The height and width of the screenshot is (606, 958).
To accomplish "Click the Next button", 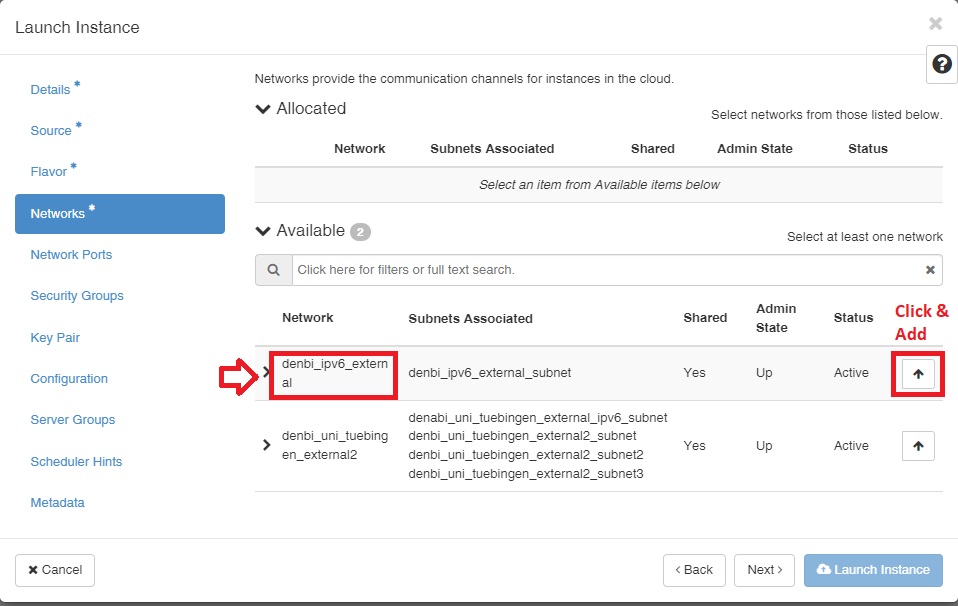I will tap(764, 570).
